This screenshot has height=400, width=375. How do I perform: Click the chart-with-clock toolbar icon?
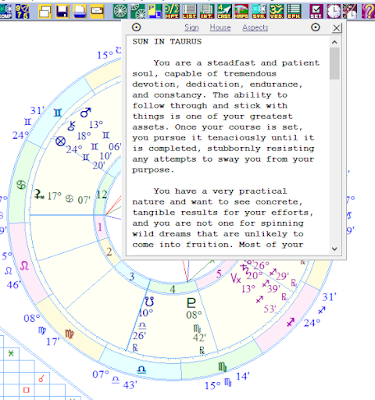350,11
